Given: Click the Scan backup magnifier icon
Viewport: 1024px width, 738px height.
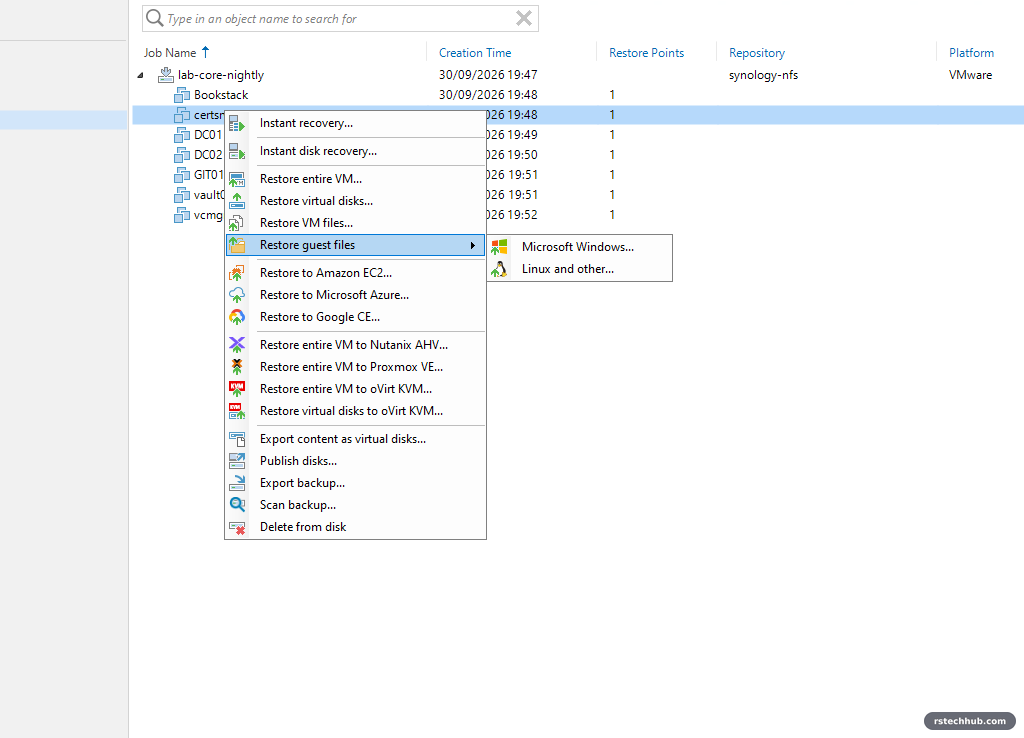Looking at the screenshot, I should point(237,505).
